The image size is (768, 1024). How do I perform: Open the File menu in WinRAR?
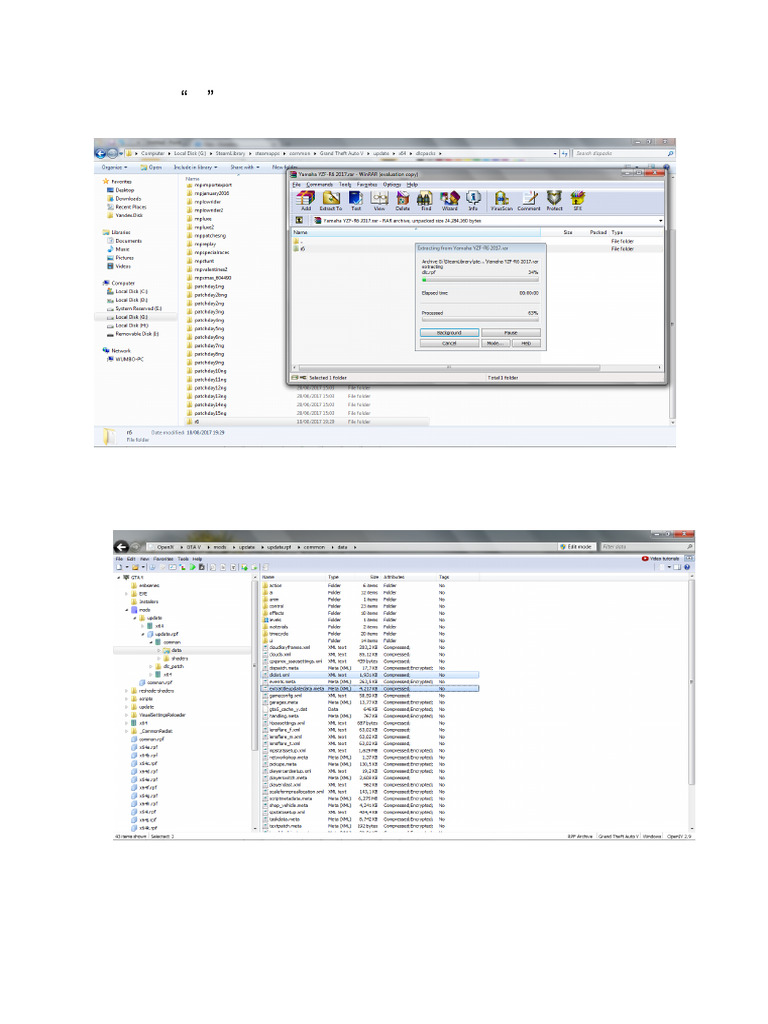(x=296, y=185)
